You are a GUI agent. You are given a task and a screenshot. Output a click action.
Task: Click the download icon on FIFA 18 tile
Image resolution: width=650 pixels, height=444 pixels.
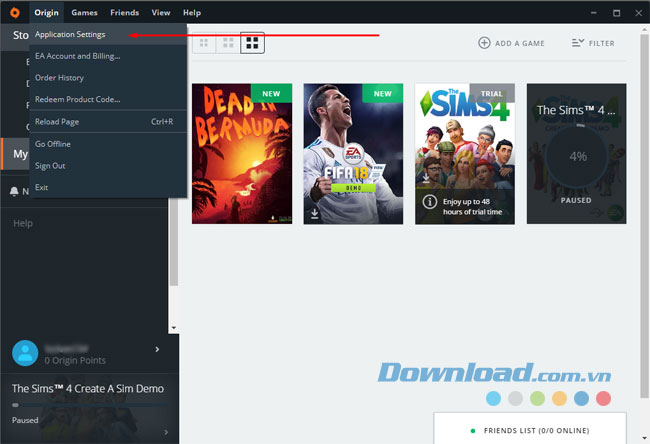[315, 212]
